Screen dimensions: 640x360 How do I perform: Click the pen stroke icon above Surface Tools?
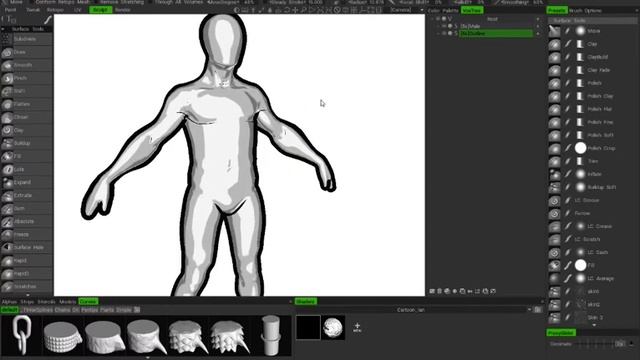(x=48, y=20)
